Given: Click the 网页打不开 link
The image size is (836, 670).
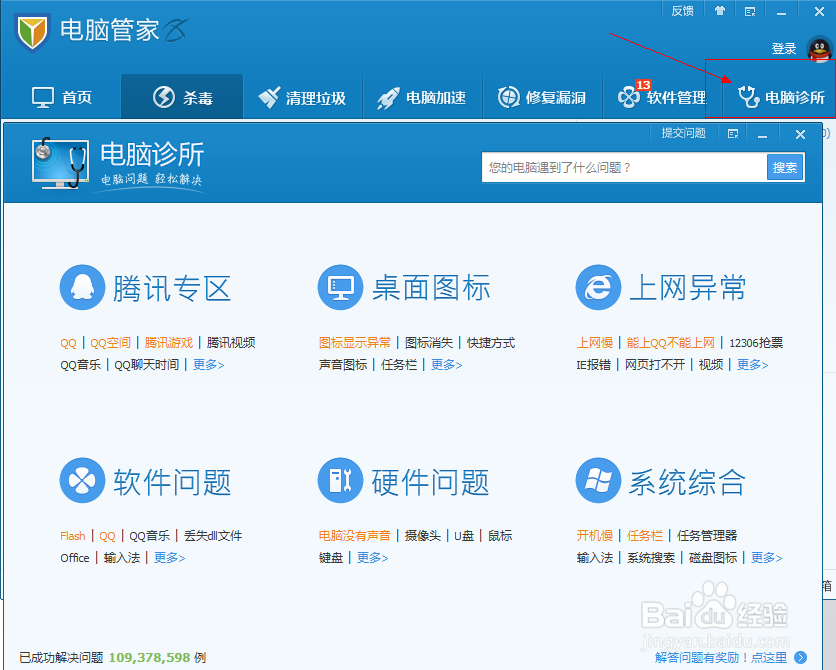Looking at the screenshot, I should click(x=655, y=365).
